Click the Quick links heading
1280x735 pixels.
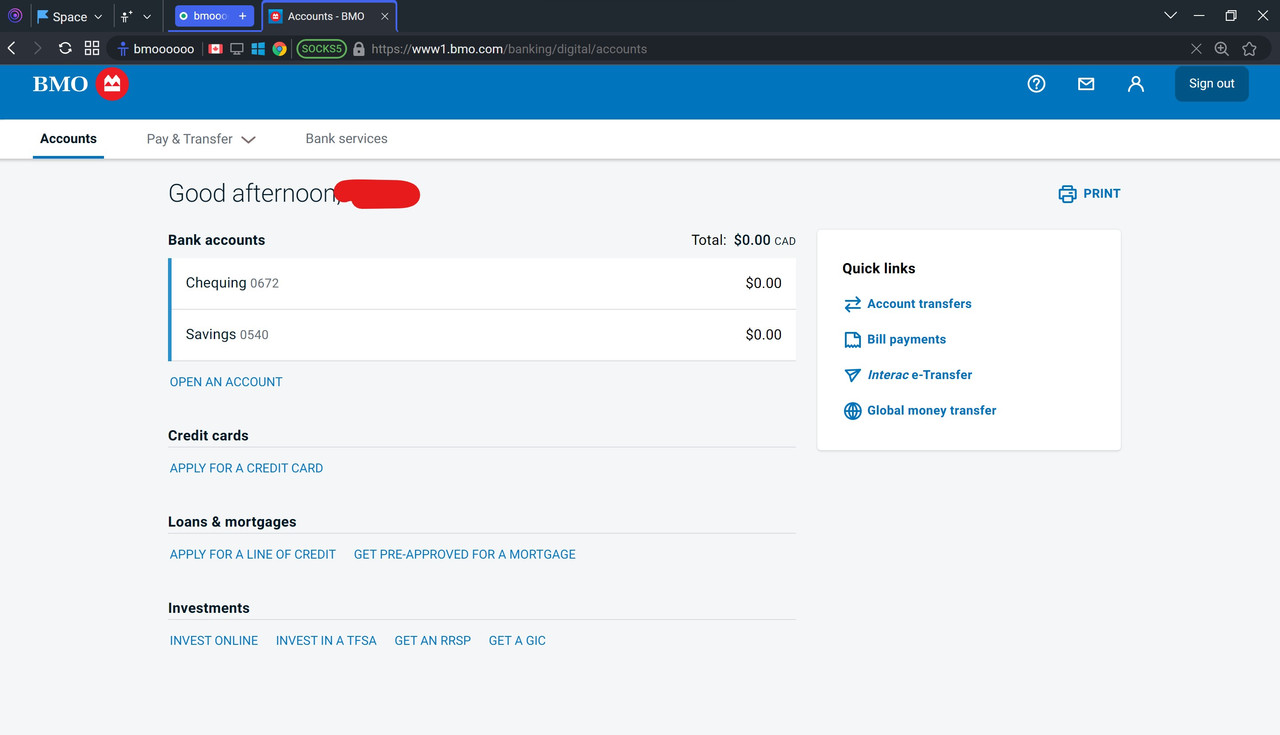(x=878, y=269)
